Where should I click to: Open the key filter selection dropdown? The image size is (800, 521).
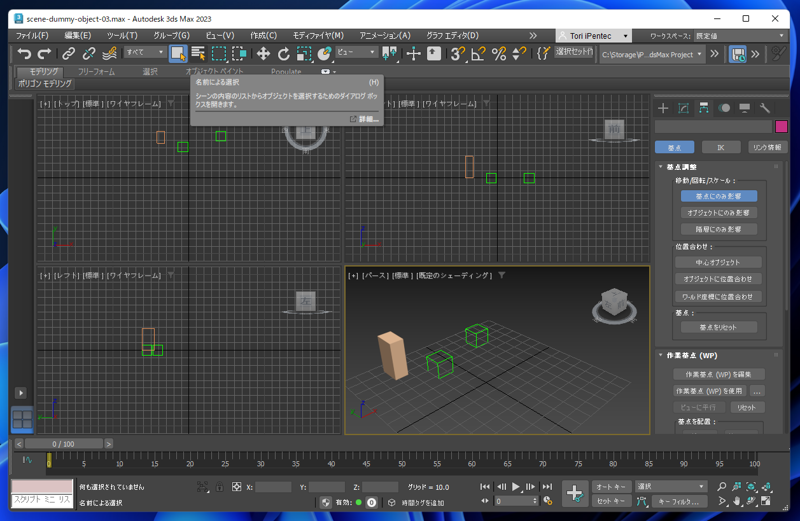point(670,486)
